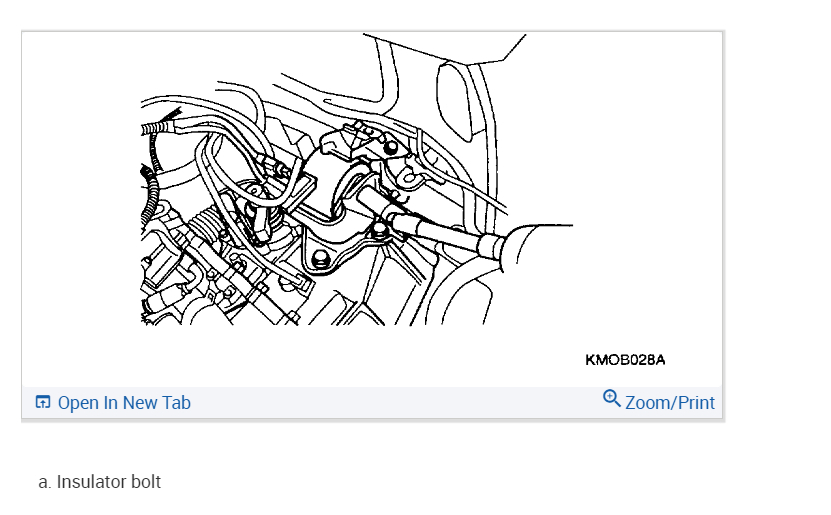Click the oval opening in the body panel
Screen dimensions: 831x515
pyautogui.click(x=453, y=102)
